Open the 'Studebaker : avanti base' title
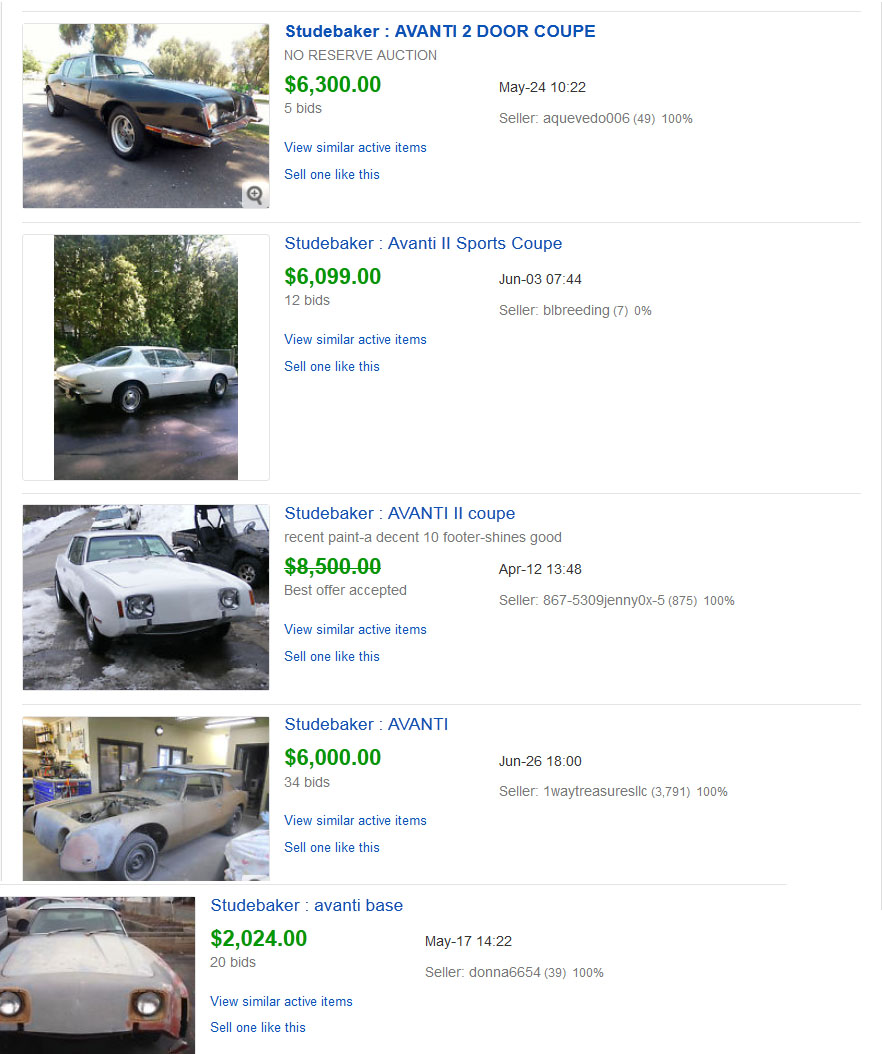 click(x=306, y=905)
